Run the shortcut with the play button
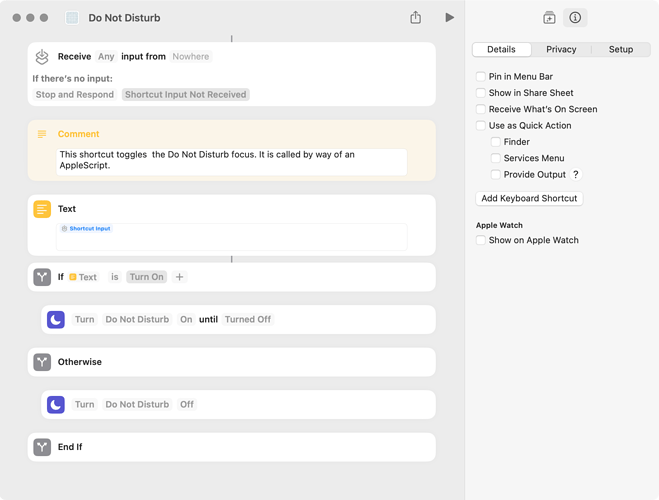The width and height of the screenshot is (659, 500). (x=449, y=18)
